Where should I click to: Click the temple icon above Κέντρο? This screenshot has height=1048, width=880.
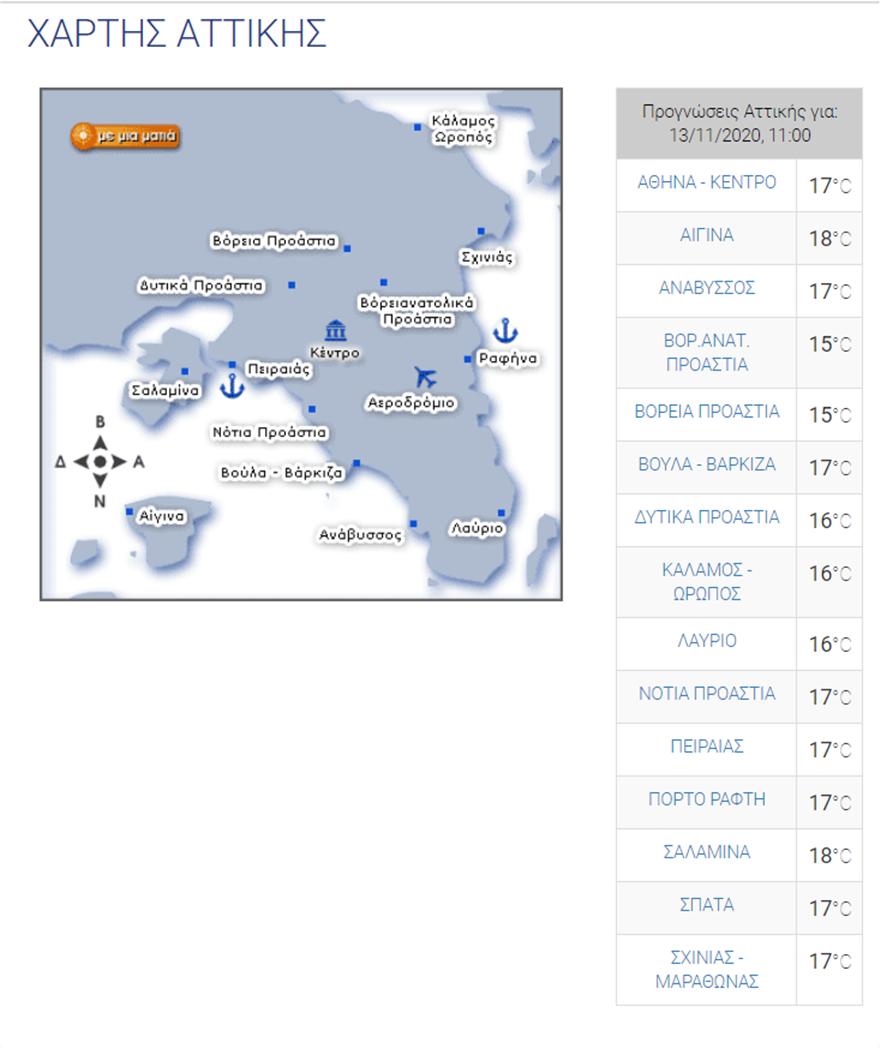335,331
